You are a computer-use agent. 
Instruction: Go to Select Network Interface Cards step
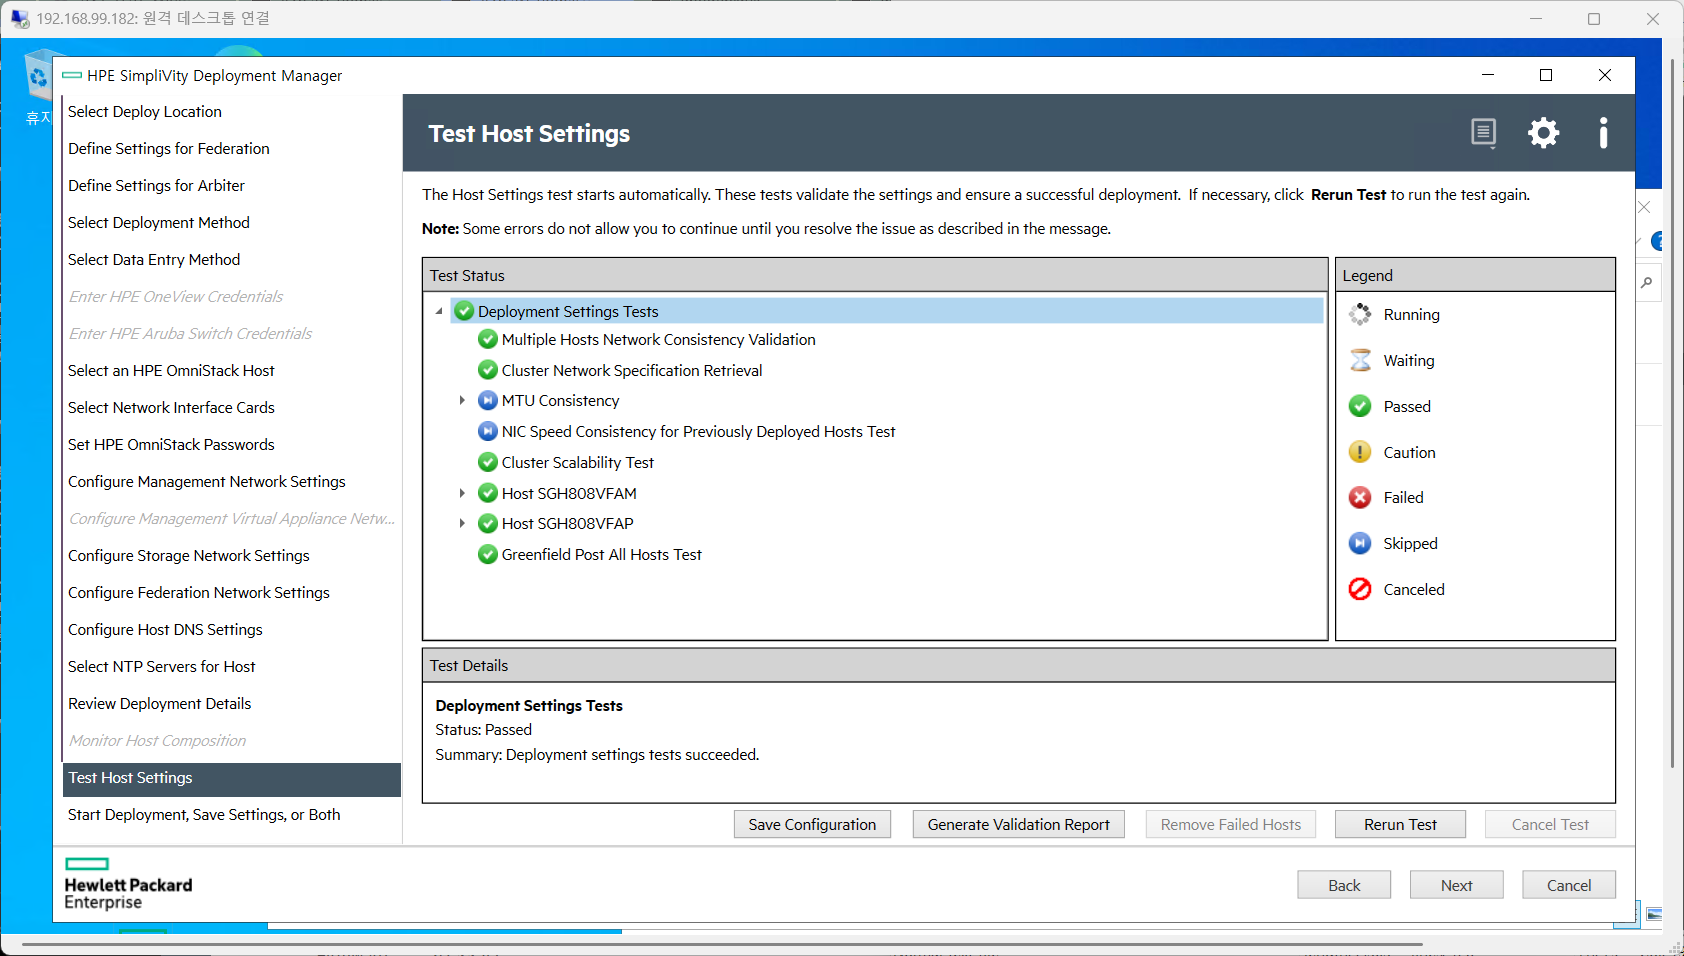click(171, 408)
